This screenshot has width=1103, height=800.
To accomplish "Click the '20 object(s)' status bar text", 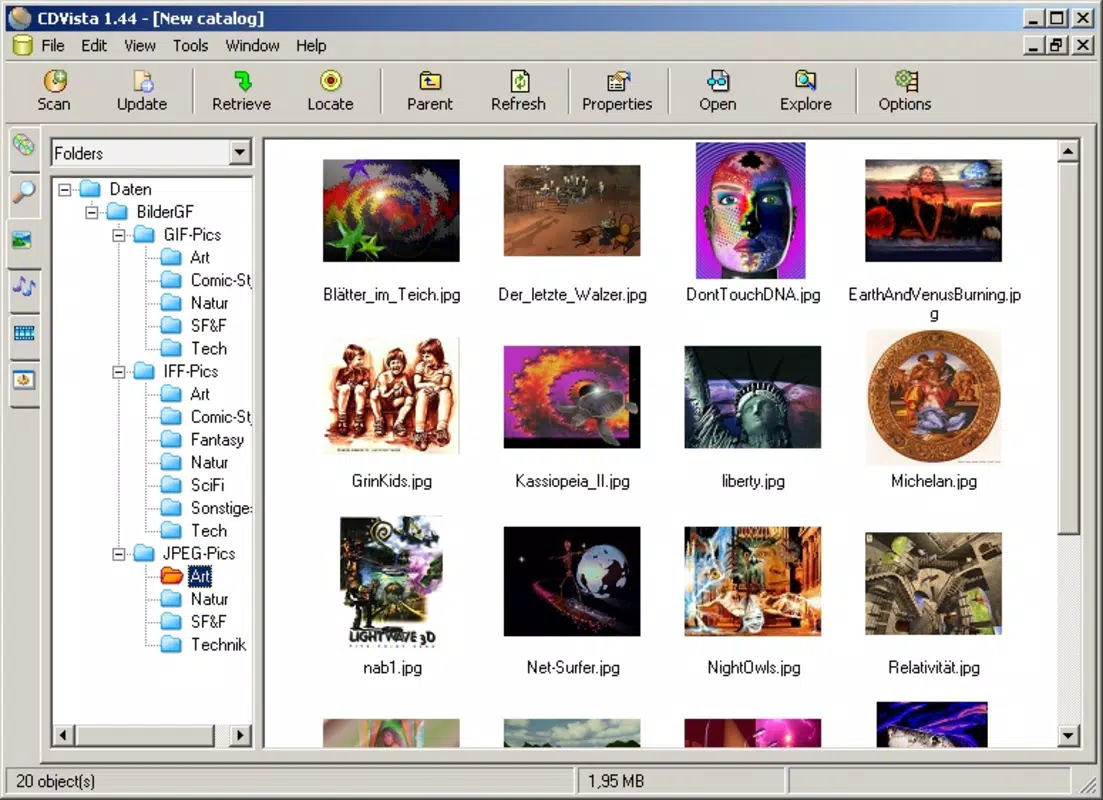I will pos(56,781).
